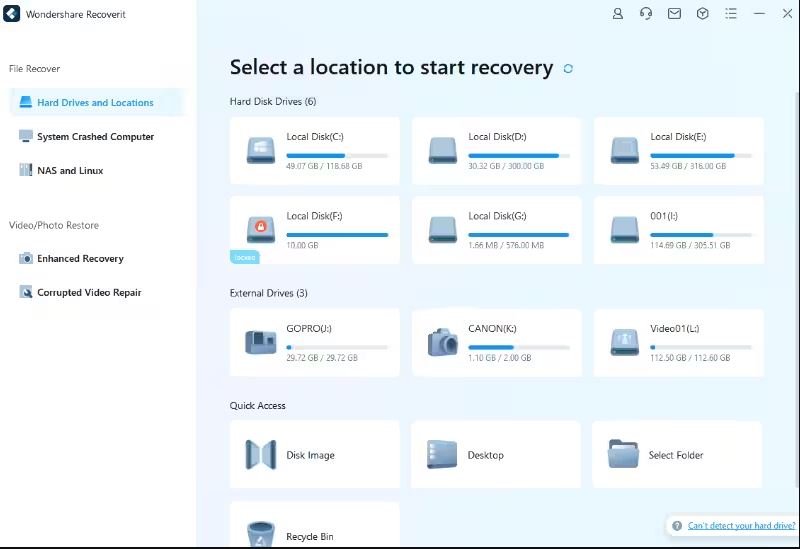Click "Can't detect your hard drive?" link
The width and height of the screenshot is (800, 549).
click(738, 526)
